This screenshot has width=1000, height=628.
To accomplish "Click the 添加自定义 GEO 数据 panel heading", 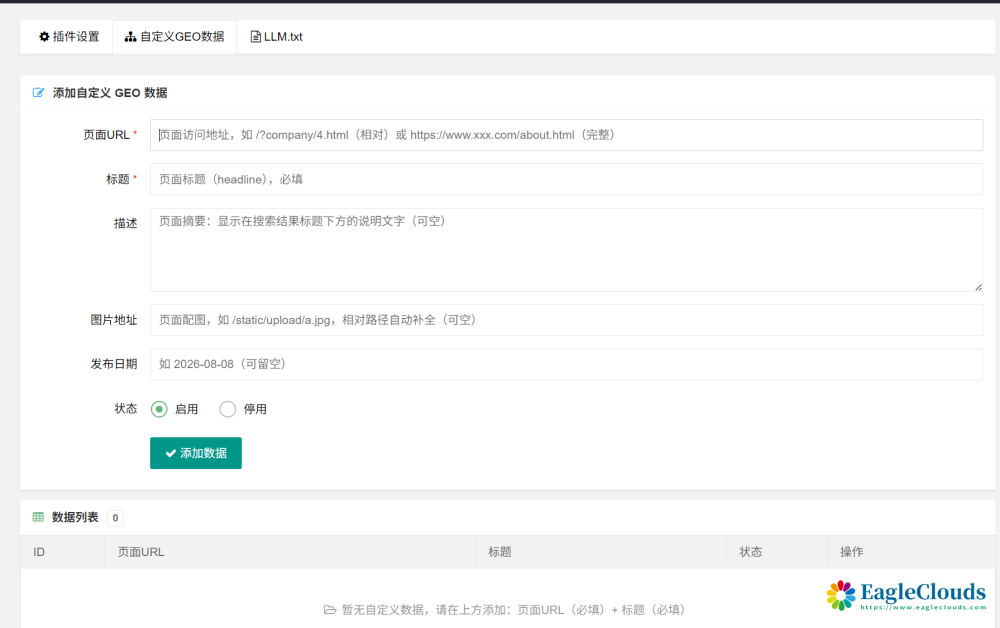I will tap(110, 93).
